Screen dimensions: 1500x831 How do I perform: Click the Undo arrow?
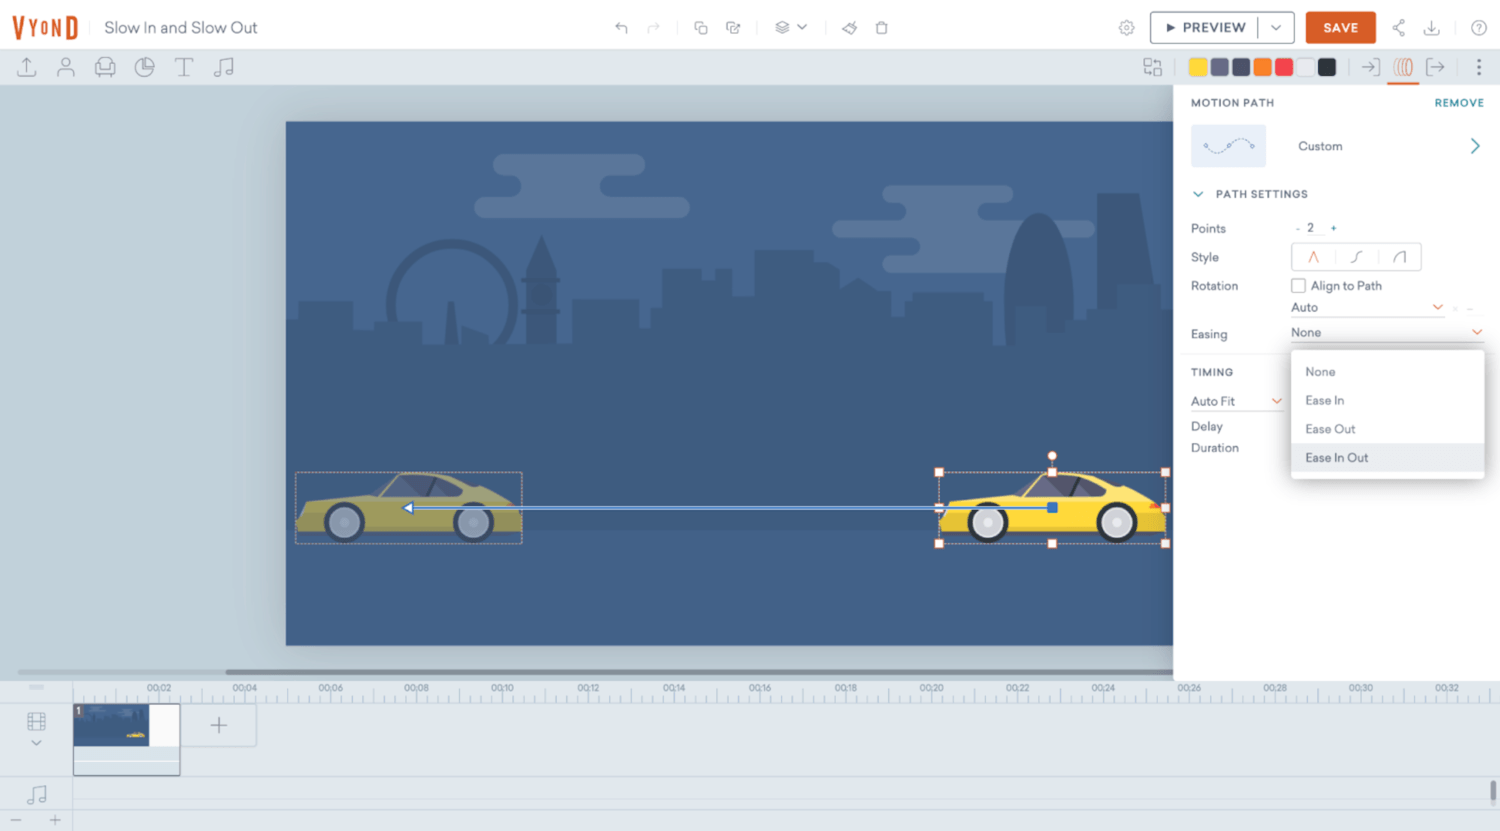pyautogui.click(x=621, y=28)
